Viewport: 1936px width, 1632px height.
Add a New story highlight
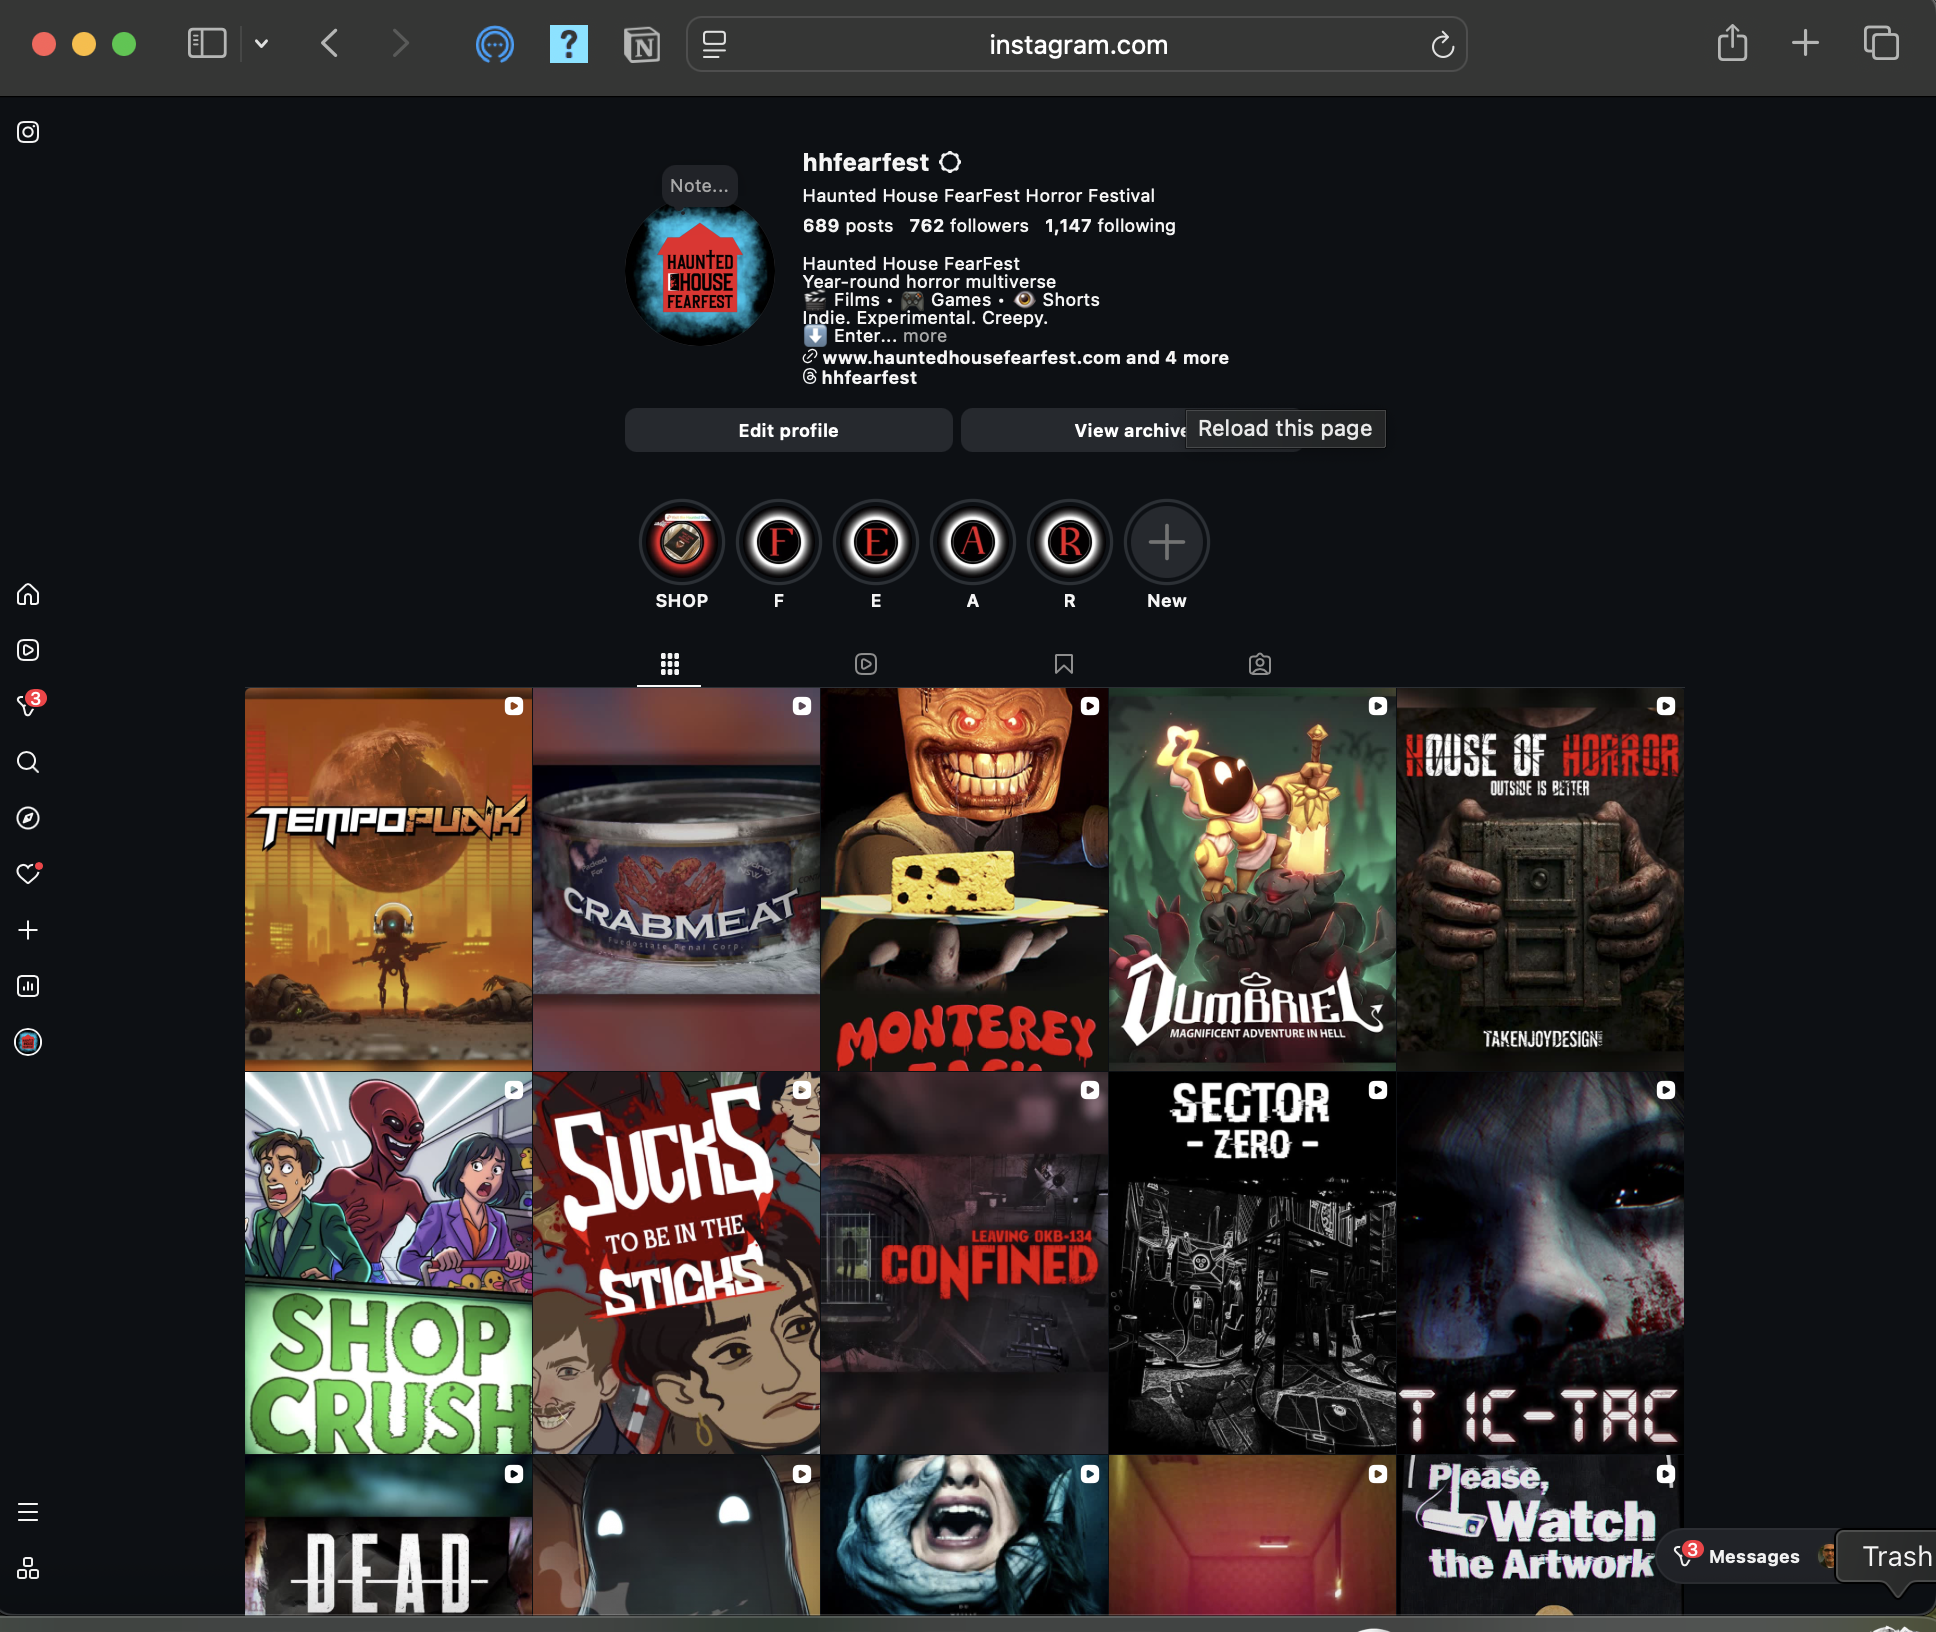1166,543
